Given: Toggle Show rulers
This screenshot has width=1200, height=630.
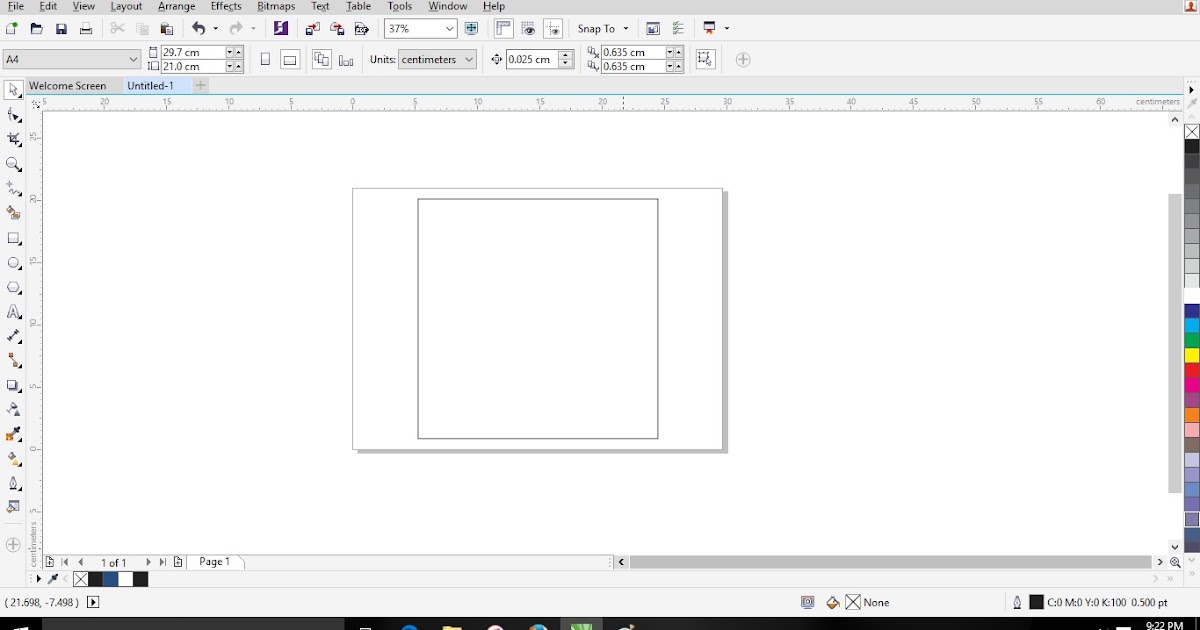Looking at the screenshot, I should tap(503, 29).
